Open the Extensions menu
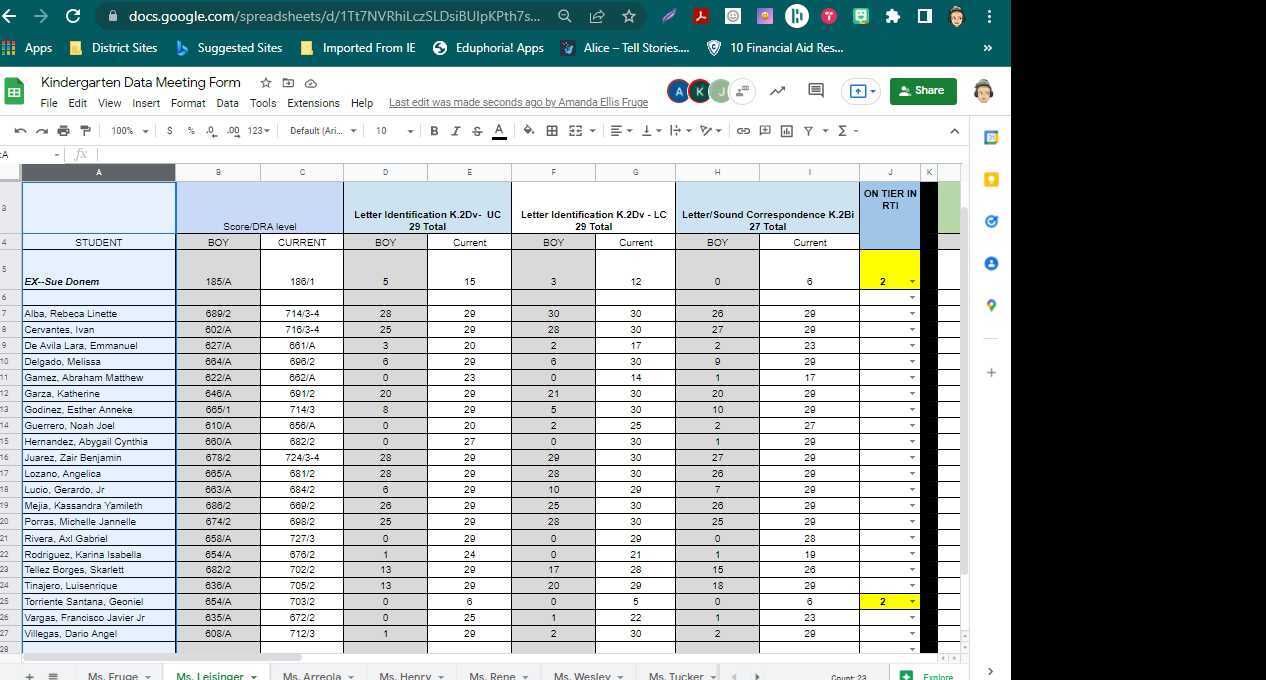Screen dimensions: 1266x680 coord(313,103)
